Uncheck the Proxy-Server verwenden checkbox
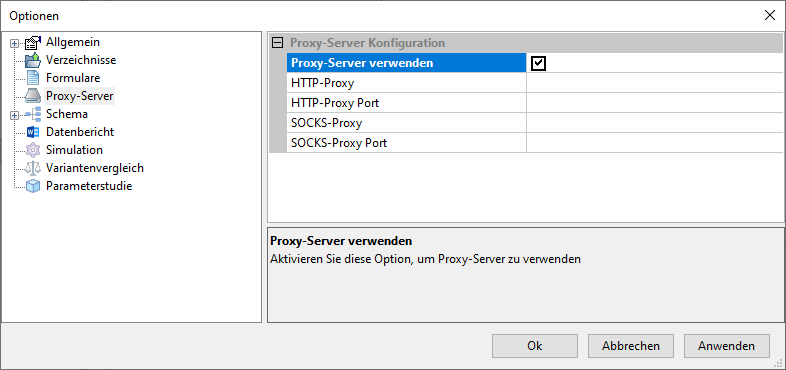The image size is (786, 370). 539,63
